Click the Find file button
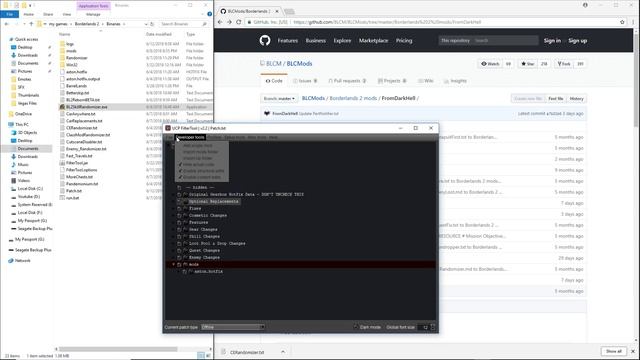 tap(556, 98)
